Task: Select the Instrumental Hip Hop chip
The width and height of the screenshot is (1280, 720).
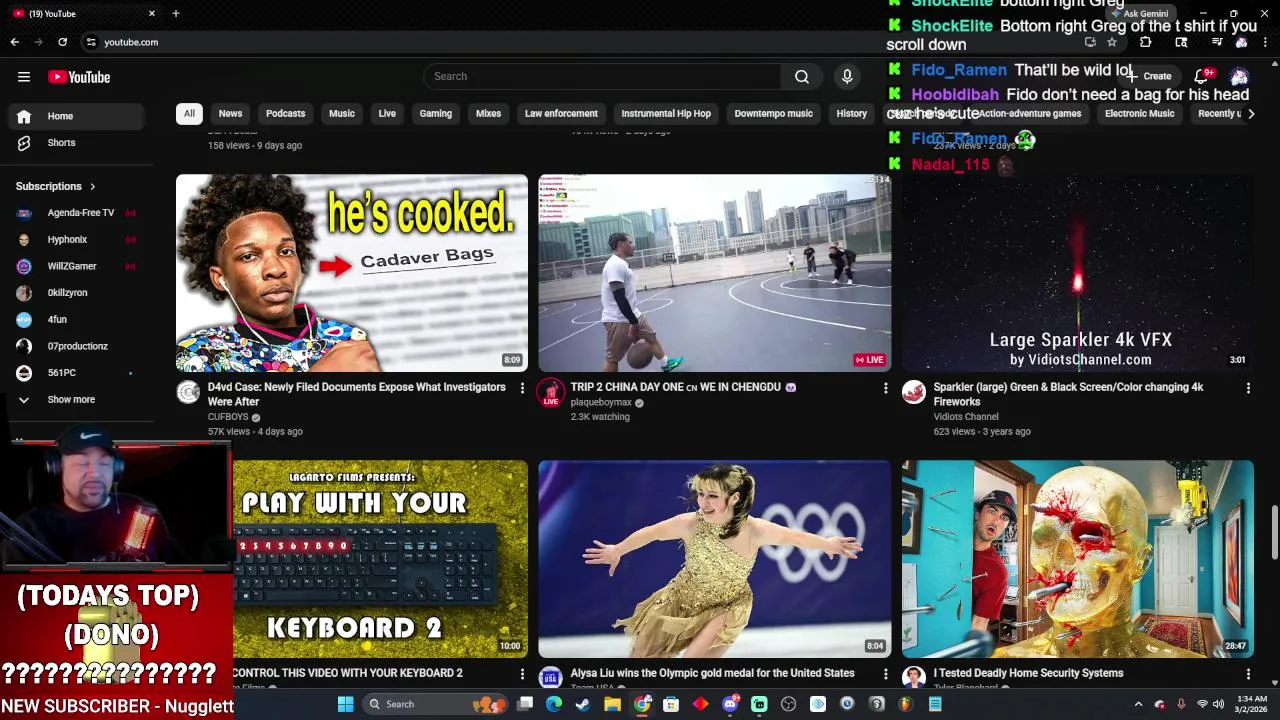Action: pos(666,114)
